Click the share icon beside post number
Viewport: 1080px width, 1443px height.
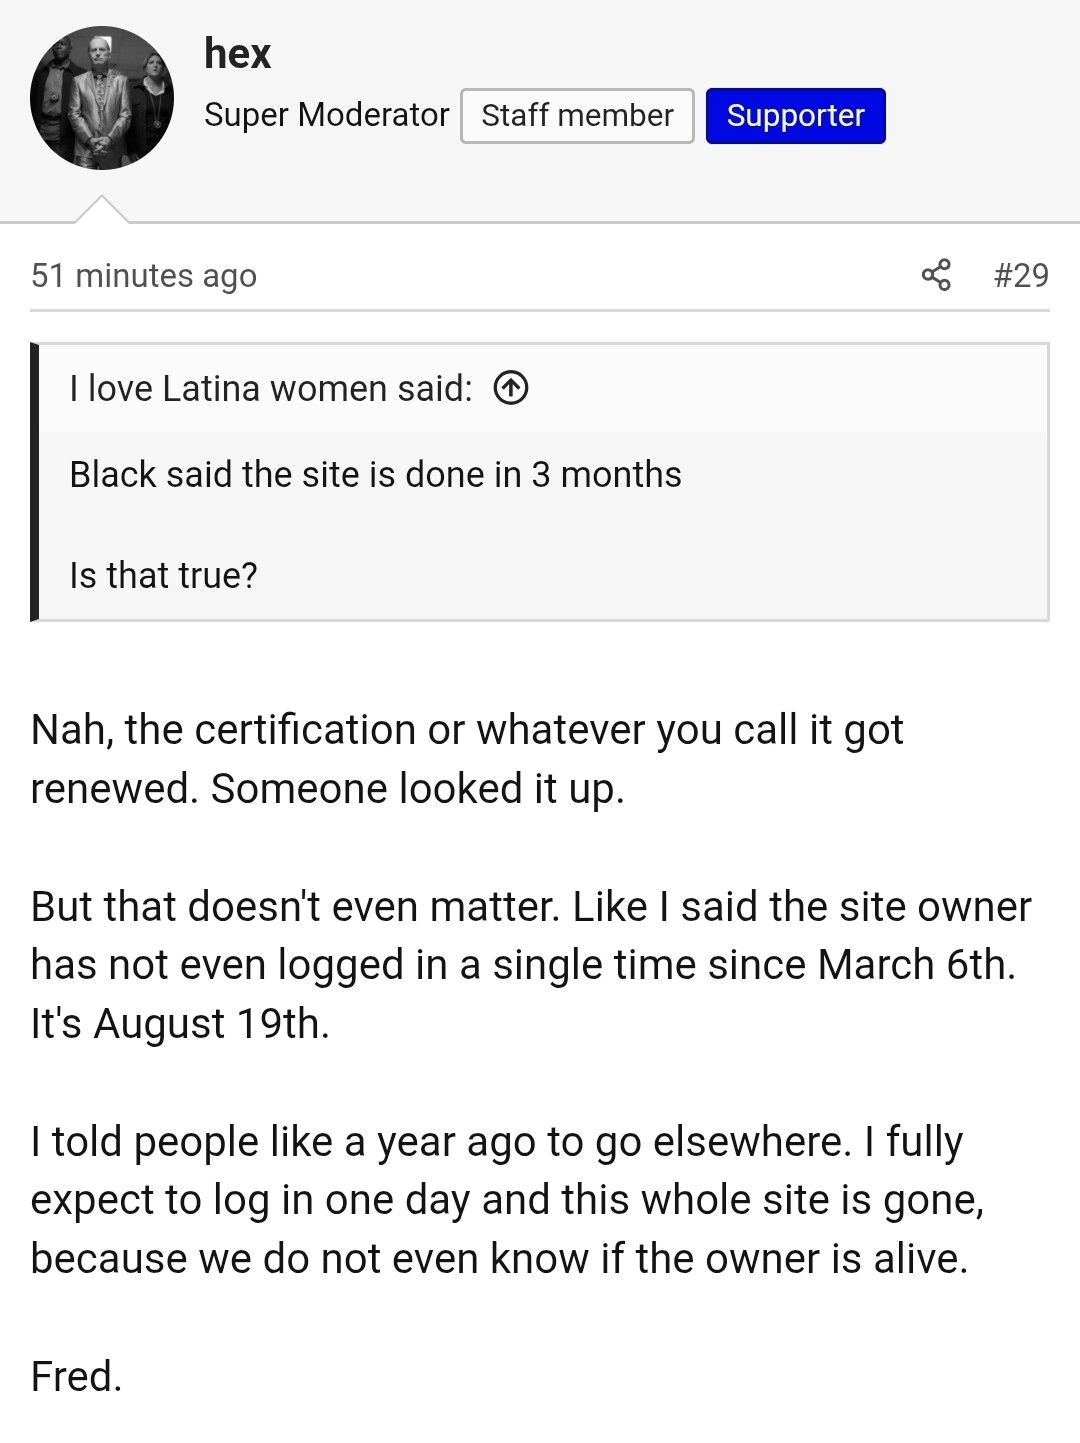[x=936, y=275]
